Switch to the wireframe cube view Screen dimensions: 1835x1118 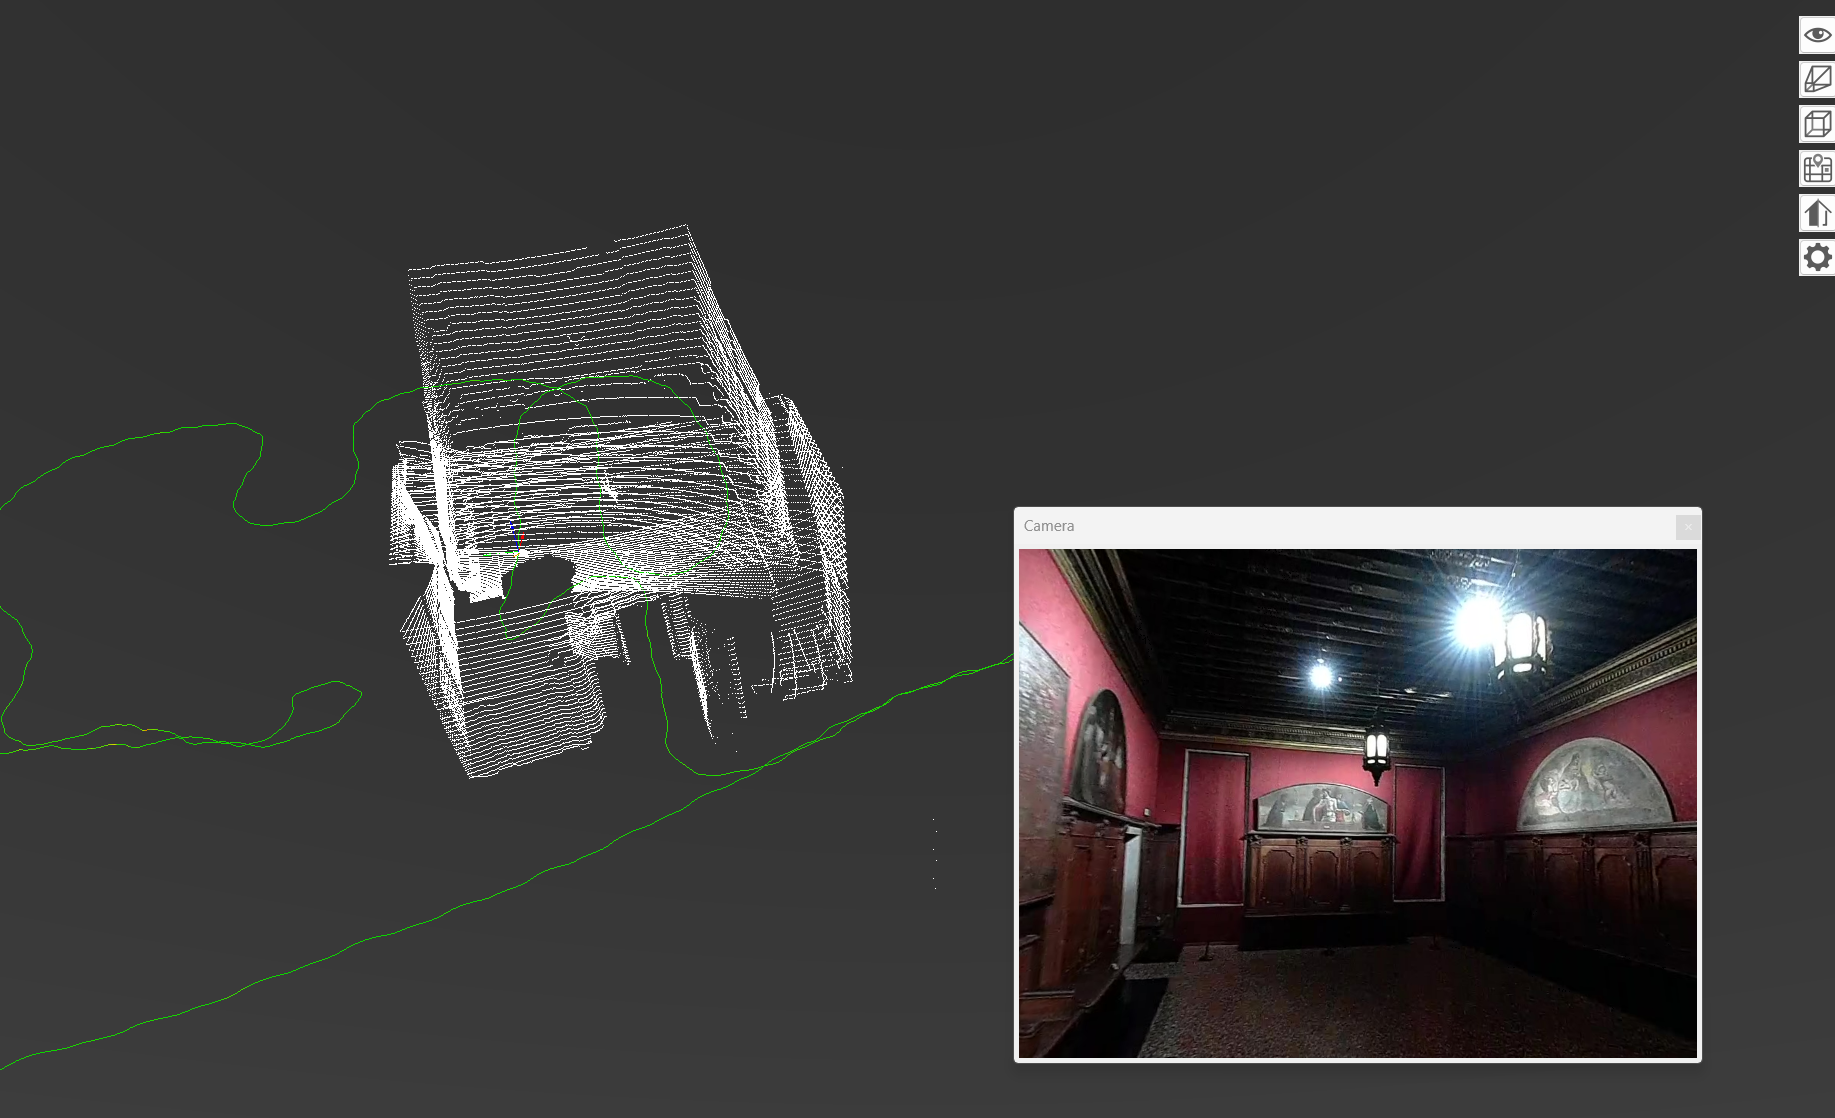(x=1817, y=124)
